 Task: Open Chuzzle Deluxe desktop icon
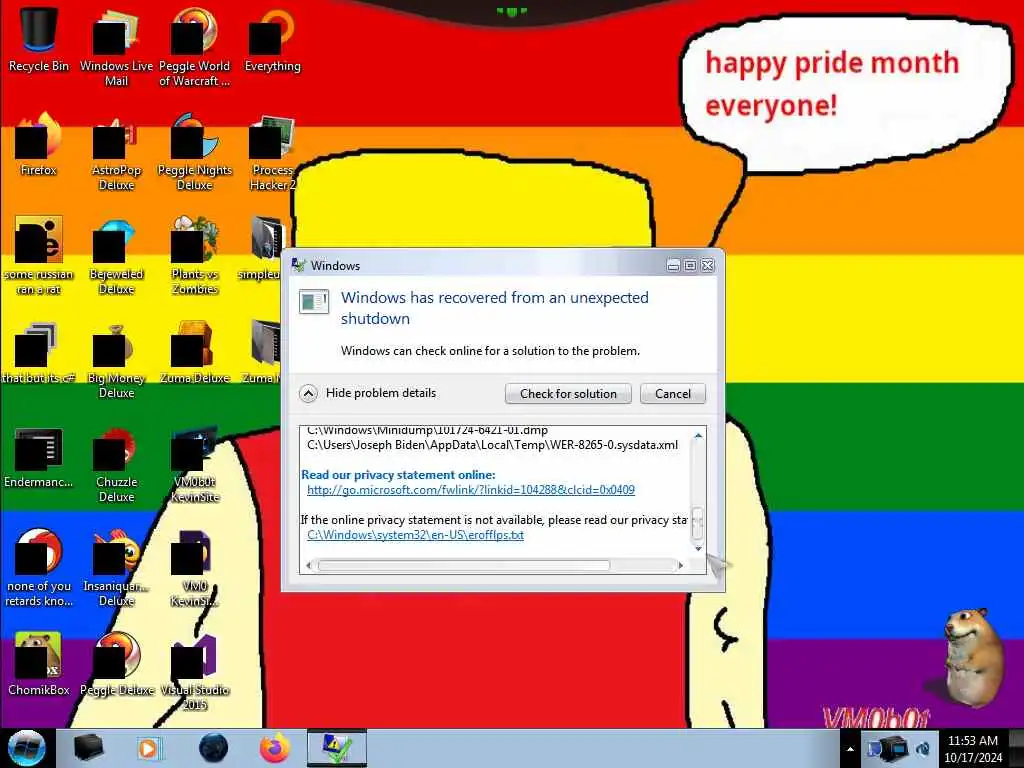(x=116, y=464)
